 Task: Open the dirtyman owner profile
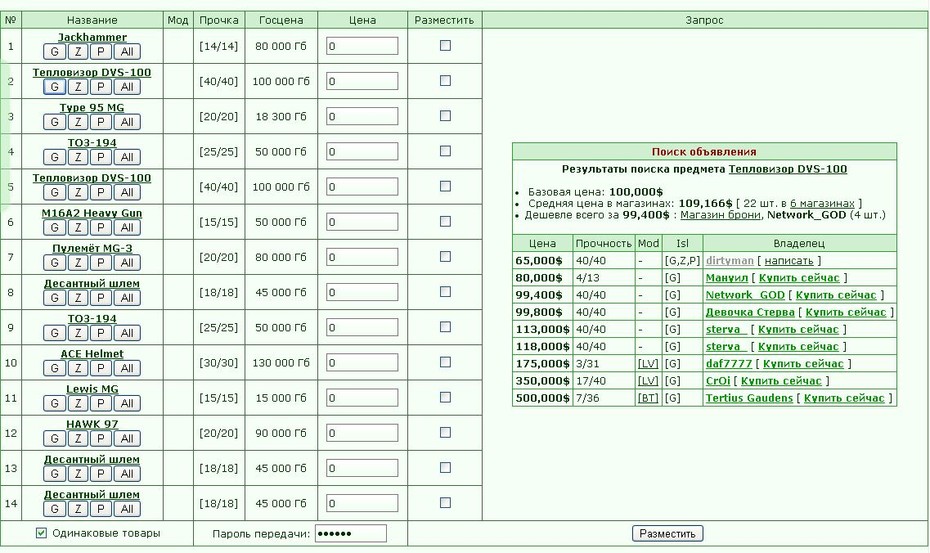(x=730, y=260)
